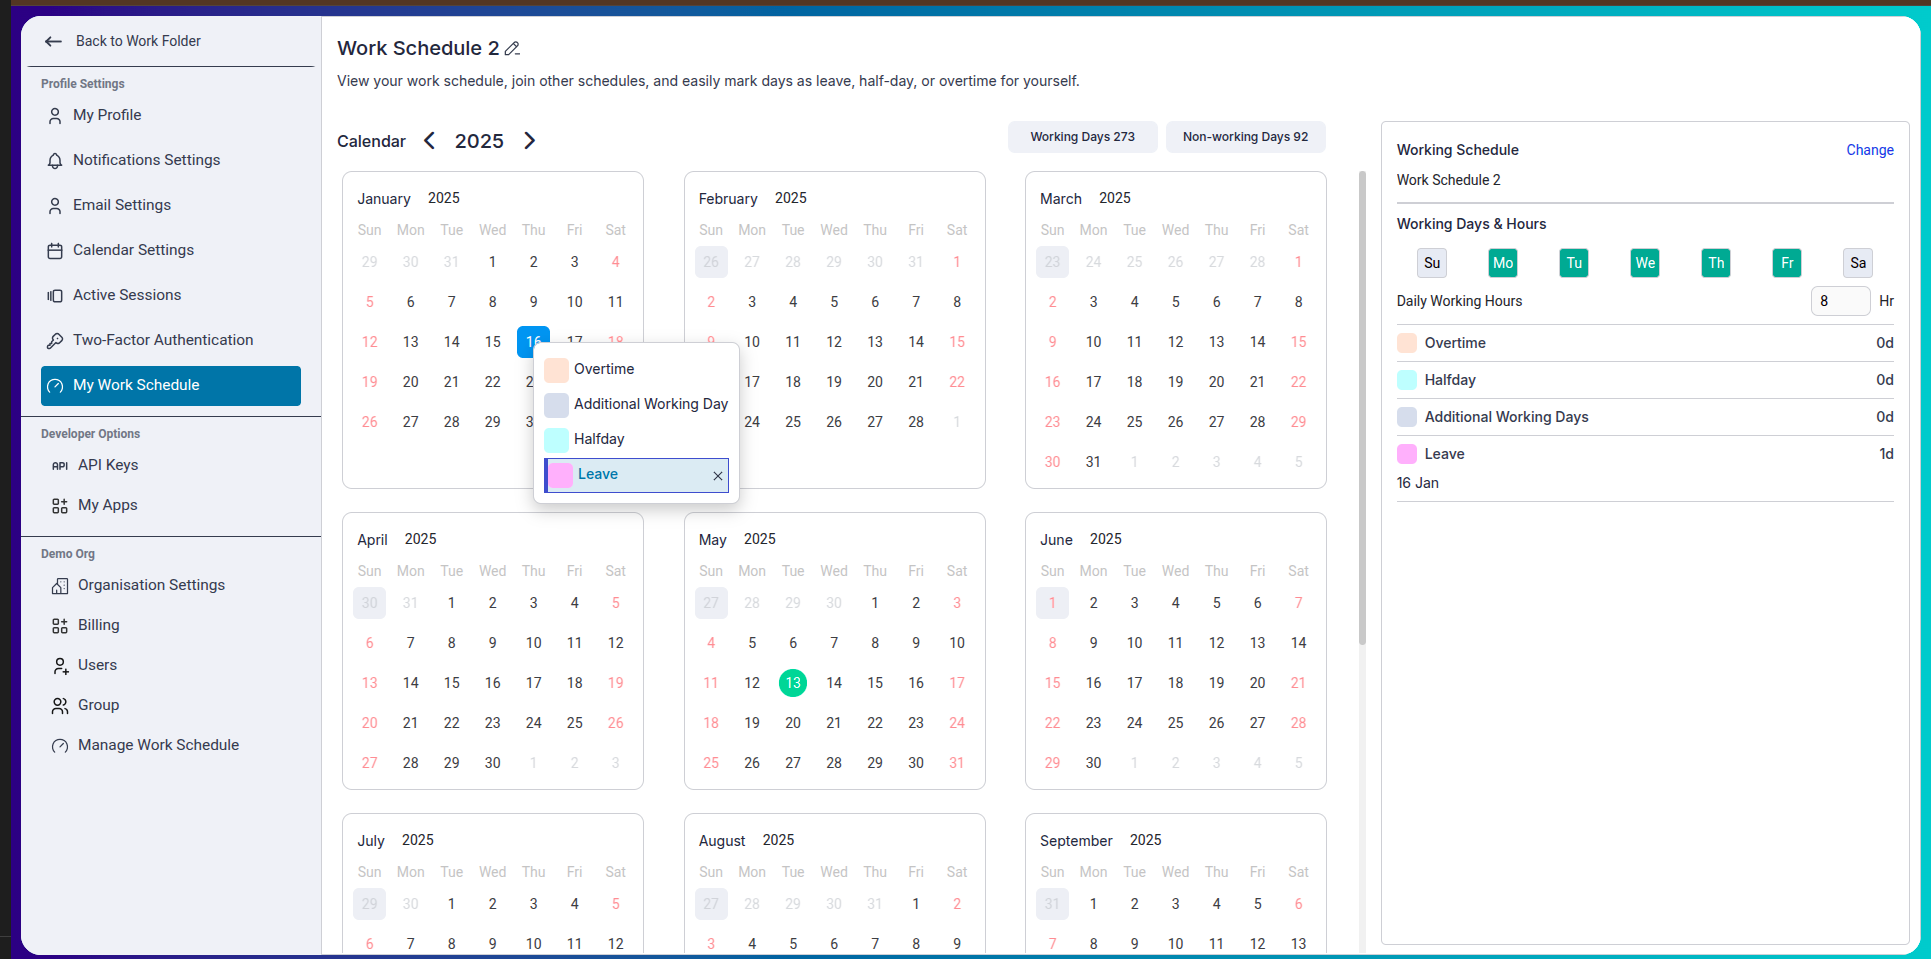Remove Leave selection with the X icon
Viewport: 1931px width, 959px height.
click(x=717, y=476)
